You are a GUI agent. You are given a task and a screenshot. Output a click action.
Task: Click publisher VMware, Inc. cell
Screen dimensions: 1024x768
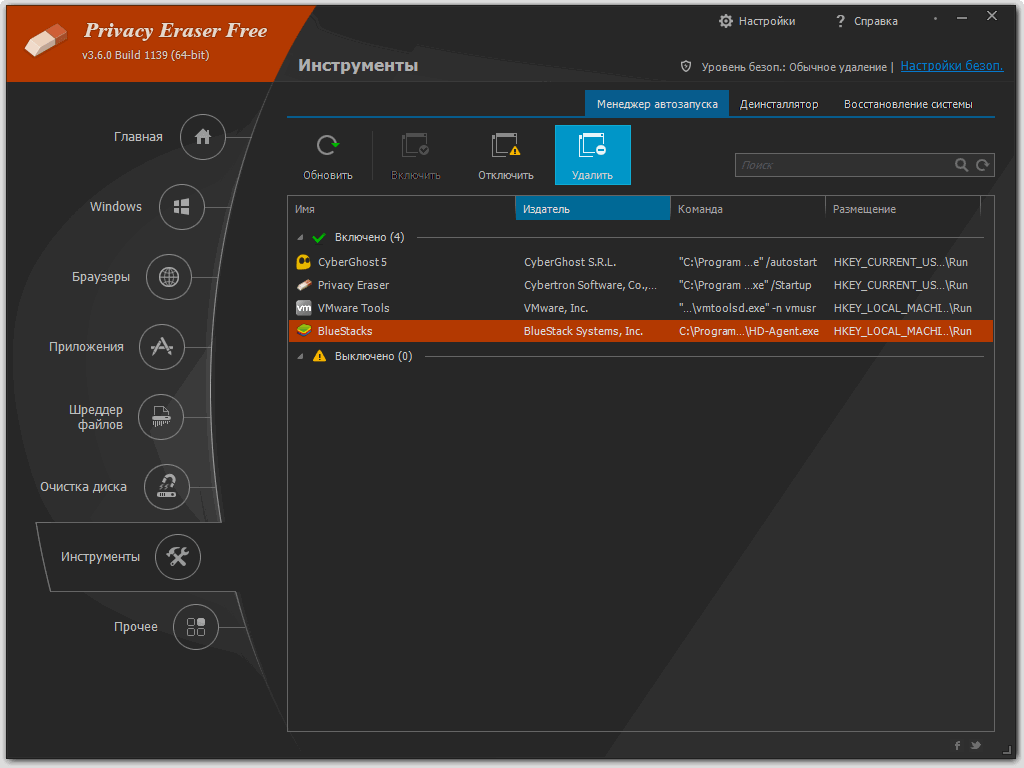pyautogui.click(x=556, y=308)
